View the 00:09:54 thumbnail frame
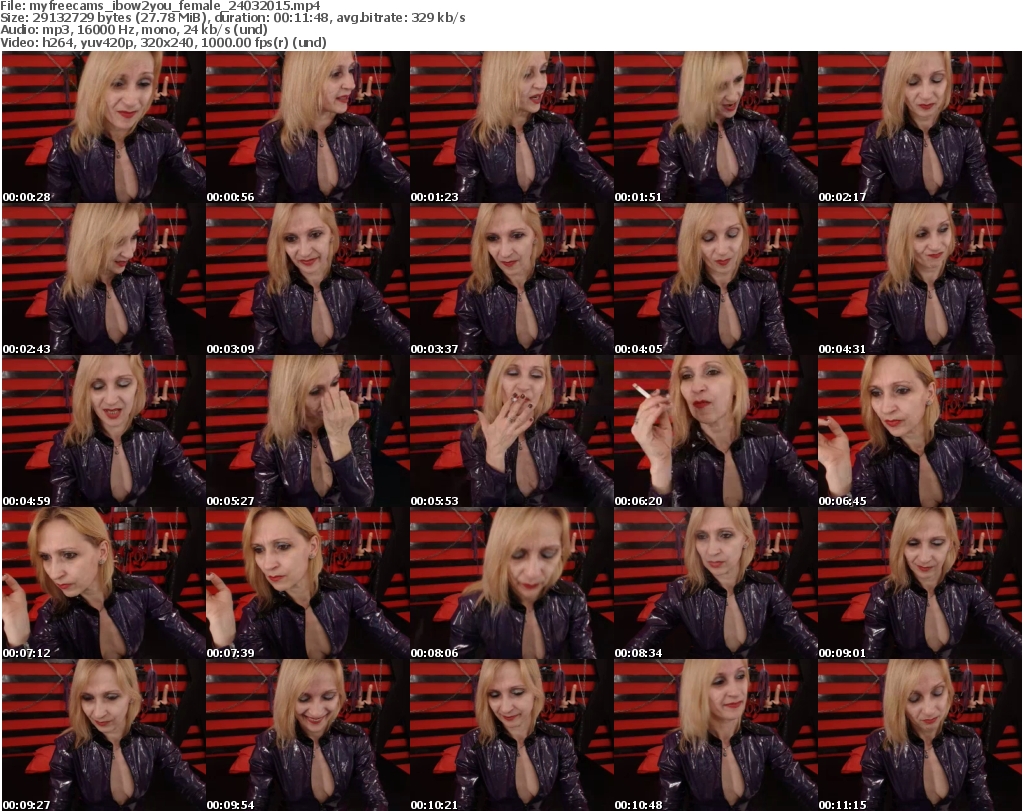 pos(308,735)
